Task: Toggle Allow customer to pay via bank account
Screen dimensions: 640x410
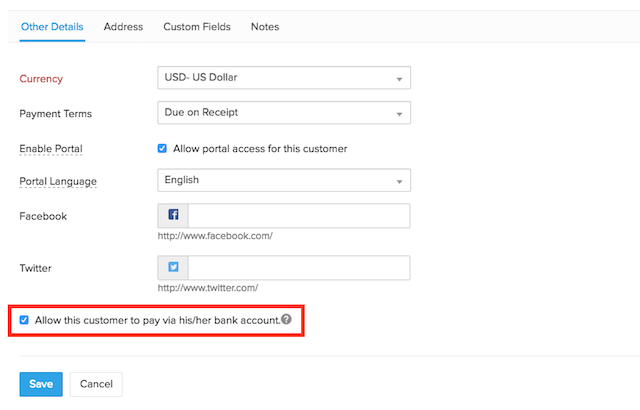Action: tap(24, 320)
